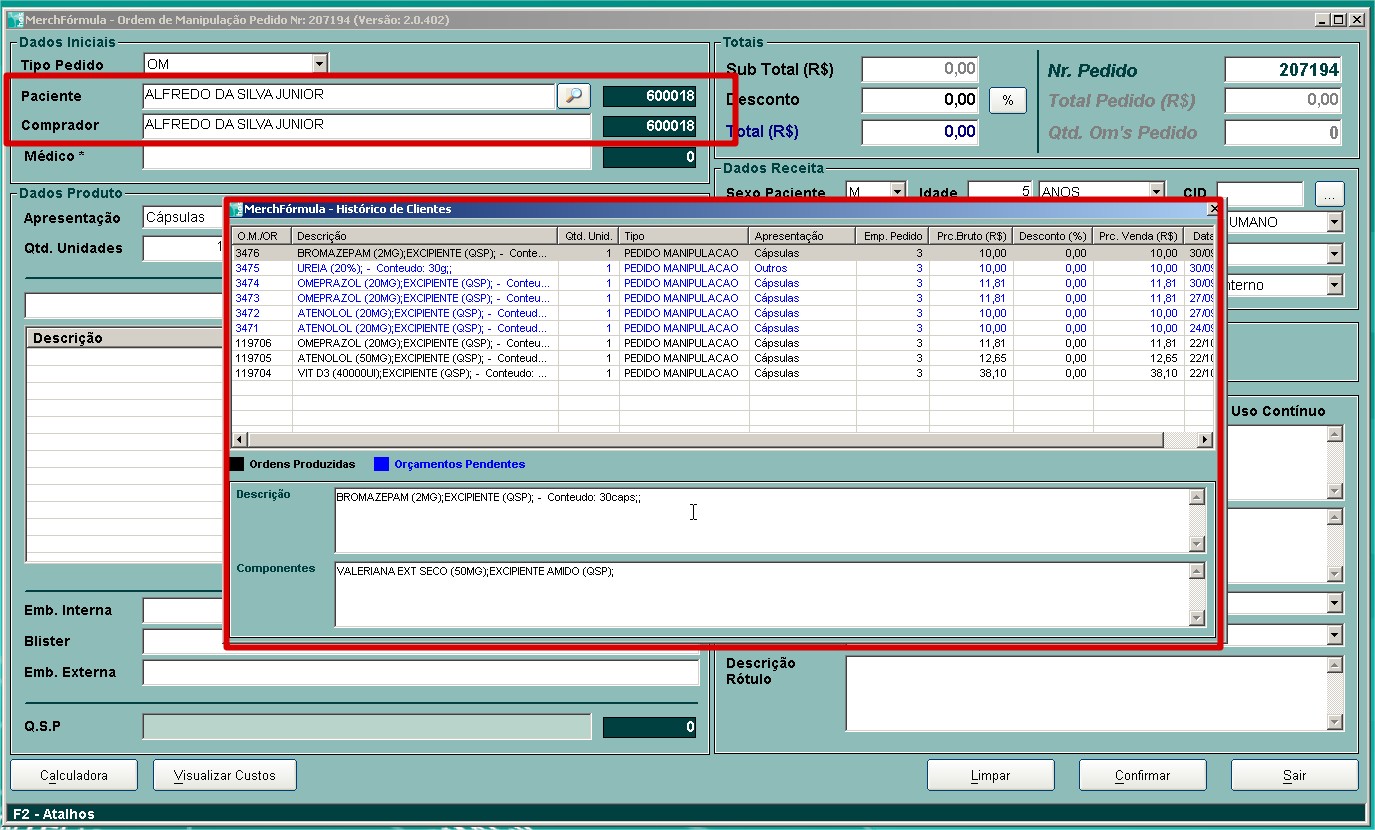
Task: Click the blue Orçamentos Pendentes legend square
Action: tap(381, 464)
